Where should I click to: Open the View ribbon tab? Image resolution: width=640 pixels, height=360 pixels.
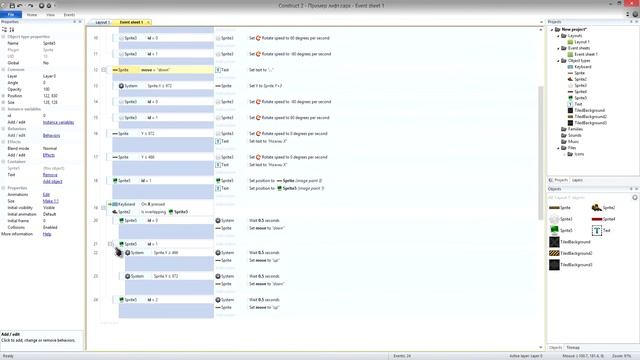coord(50,15)
